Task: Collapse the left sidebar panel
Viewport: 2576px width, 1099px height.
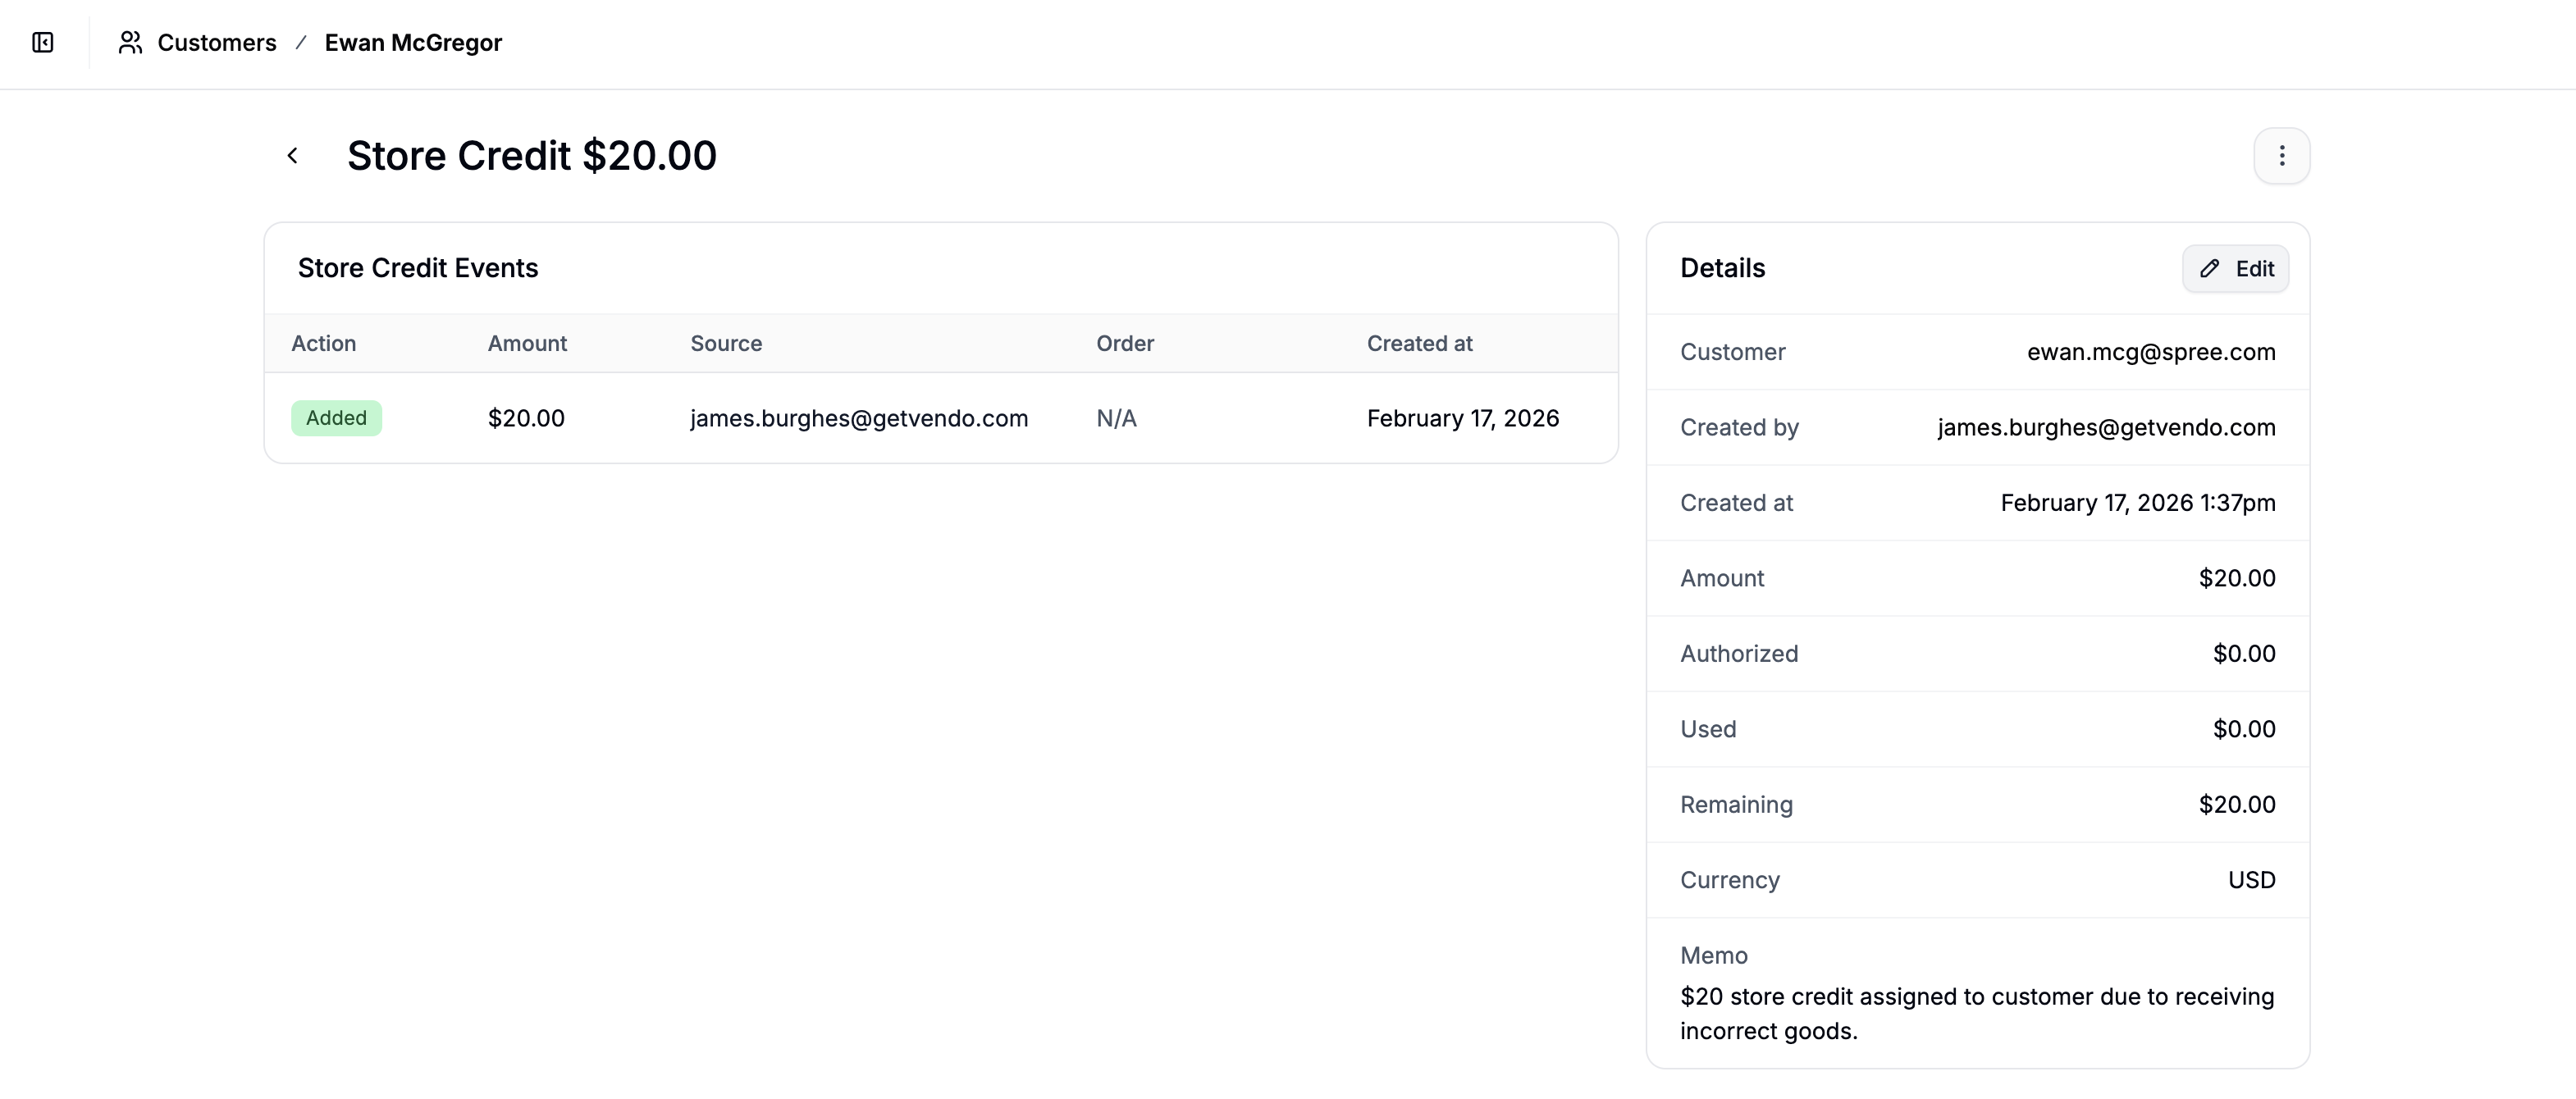Action: coord(41,43)
